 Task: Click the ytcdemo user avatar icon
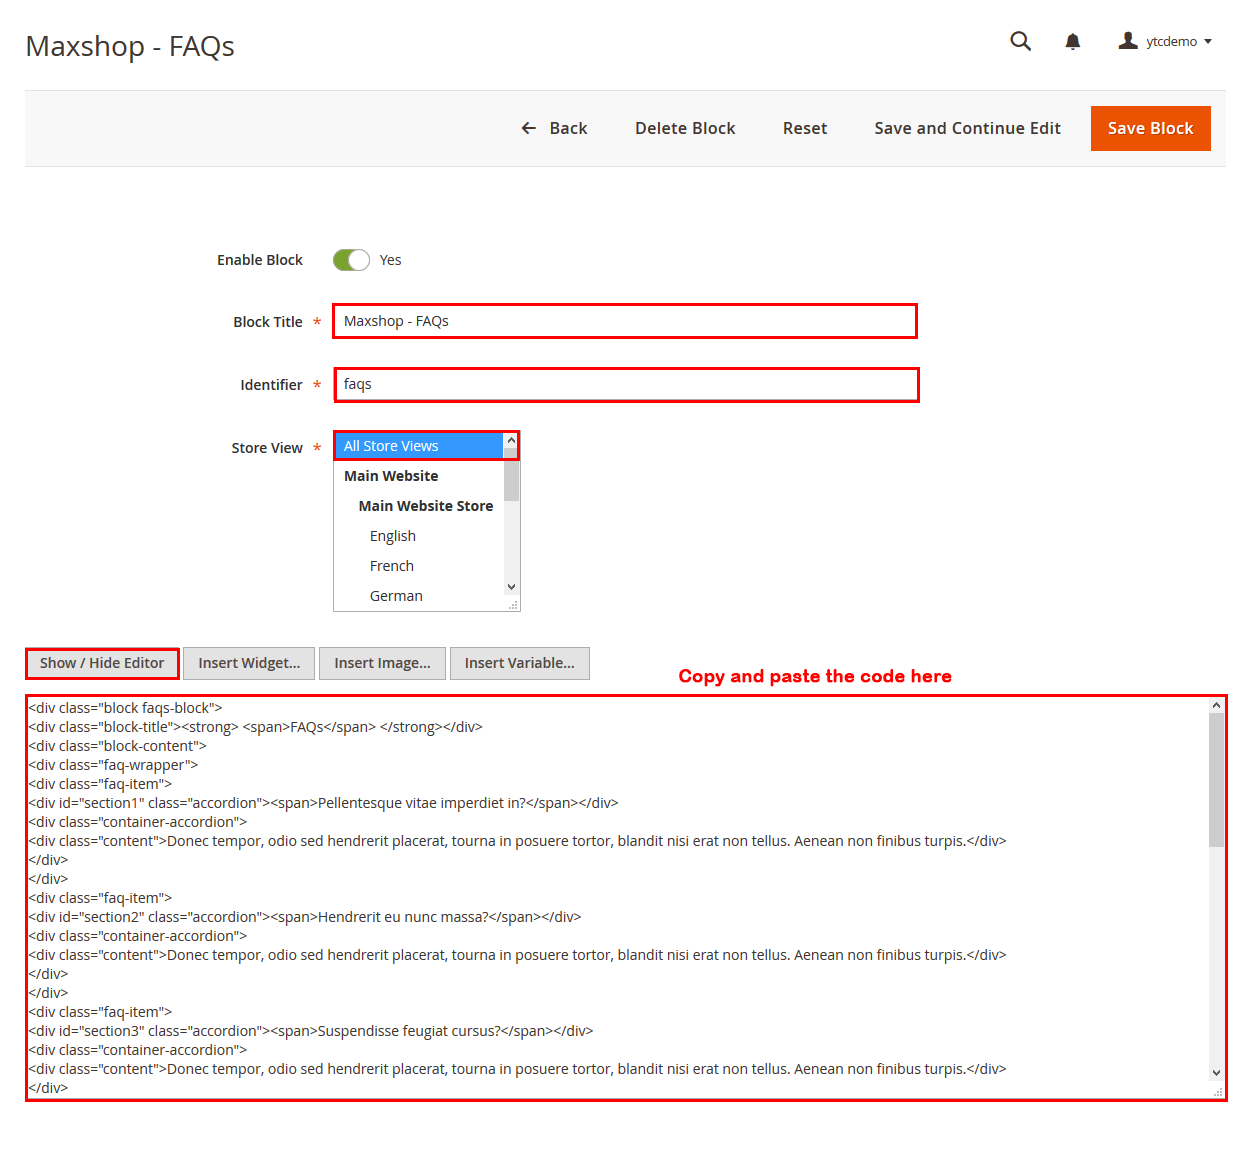(1128, 41)
